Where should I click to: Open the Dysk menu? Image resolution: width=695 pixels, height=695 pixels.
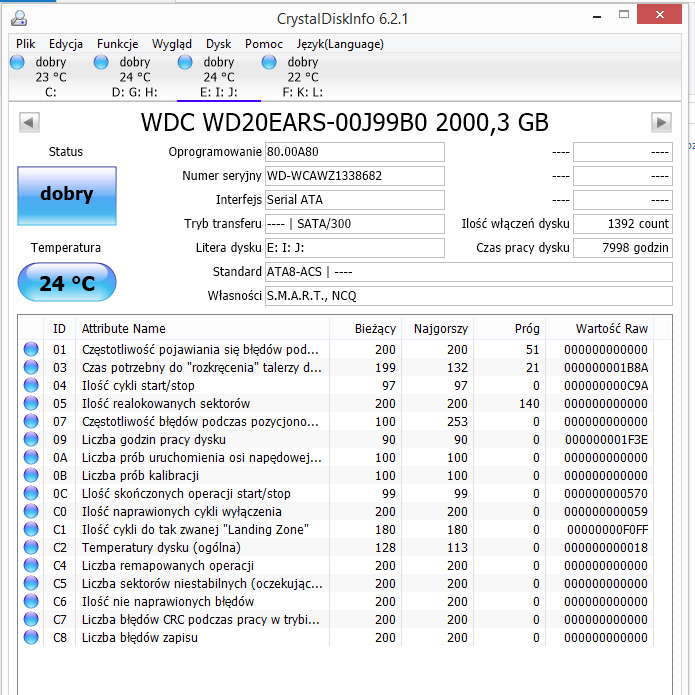219,44
